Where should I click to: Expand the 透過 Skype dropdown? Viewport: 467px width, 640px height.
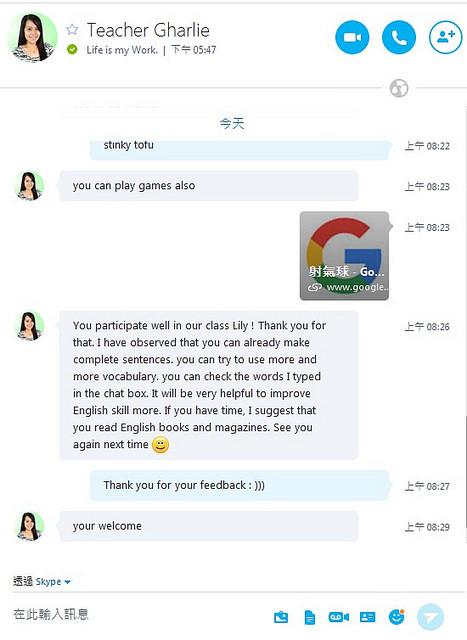[x=42, y=581]
